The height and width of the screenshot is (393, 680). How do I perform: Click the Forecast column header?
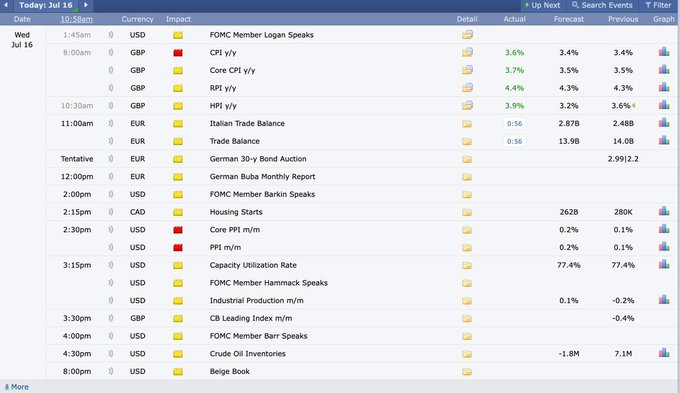click(569, 19)
